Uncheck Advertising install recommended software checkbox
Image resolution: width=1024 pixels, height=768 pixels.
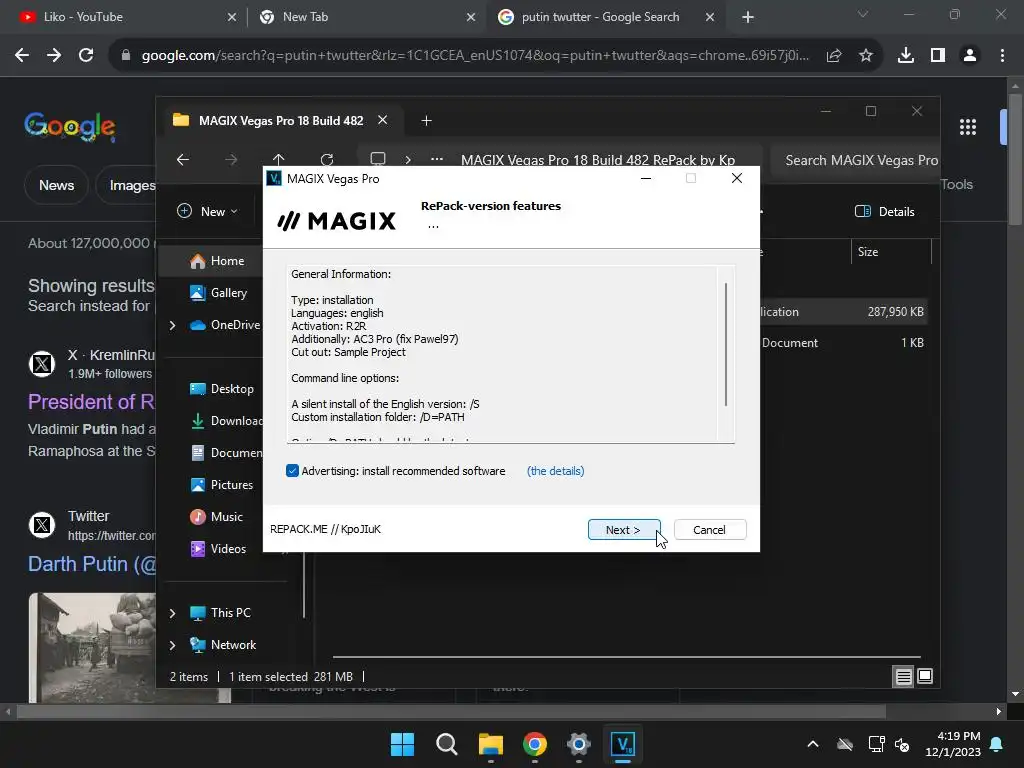pos(292,471)
